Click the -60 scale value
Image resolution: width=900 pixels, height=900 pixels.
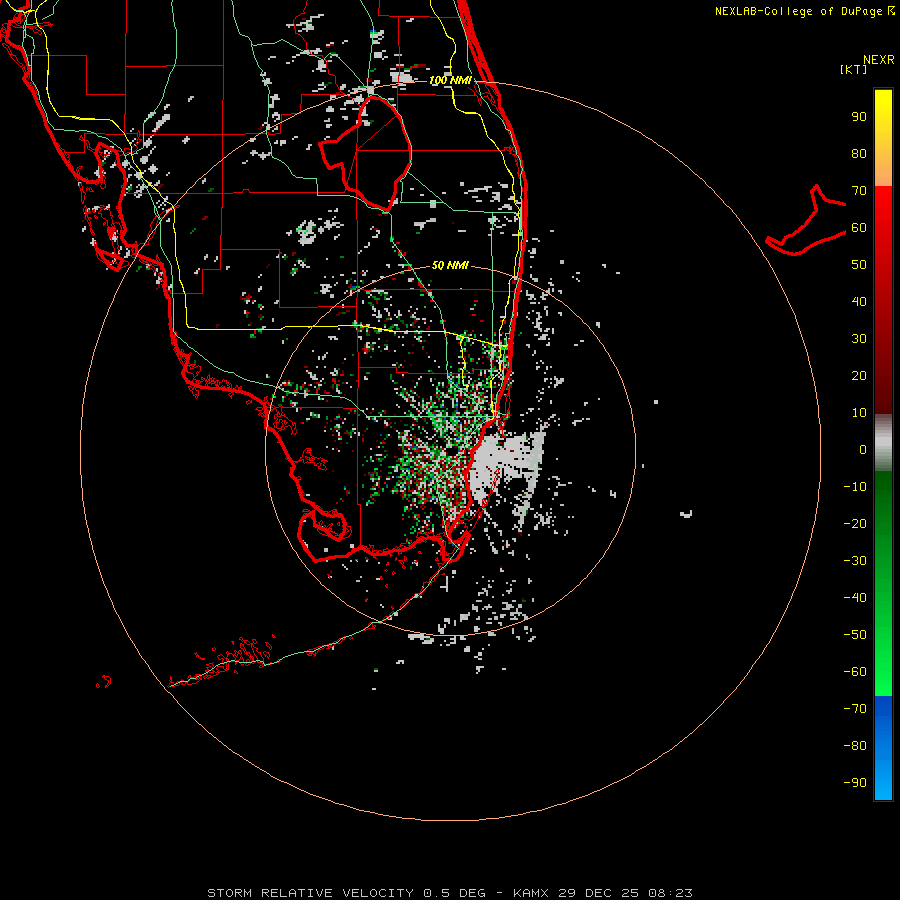point(855,672)
